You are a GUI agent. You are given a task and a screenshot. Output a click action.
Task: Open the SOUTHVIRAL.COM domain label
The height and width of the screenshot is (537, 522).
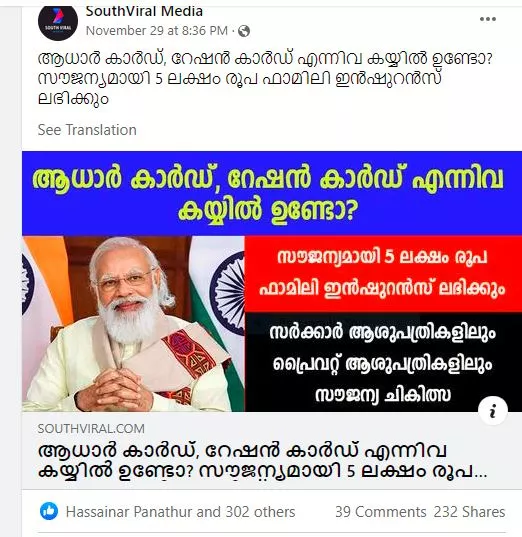(x=91, y=429)
